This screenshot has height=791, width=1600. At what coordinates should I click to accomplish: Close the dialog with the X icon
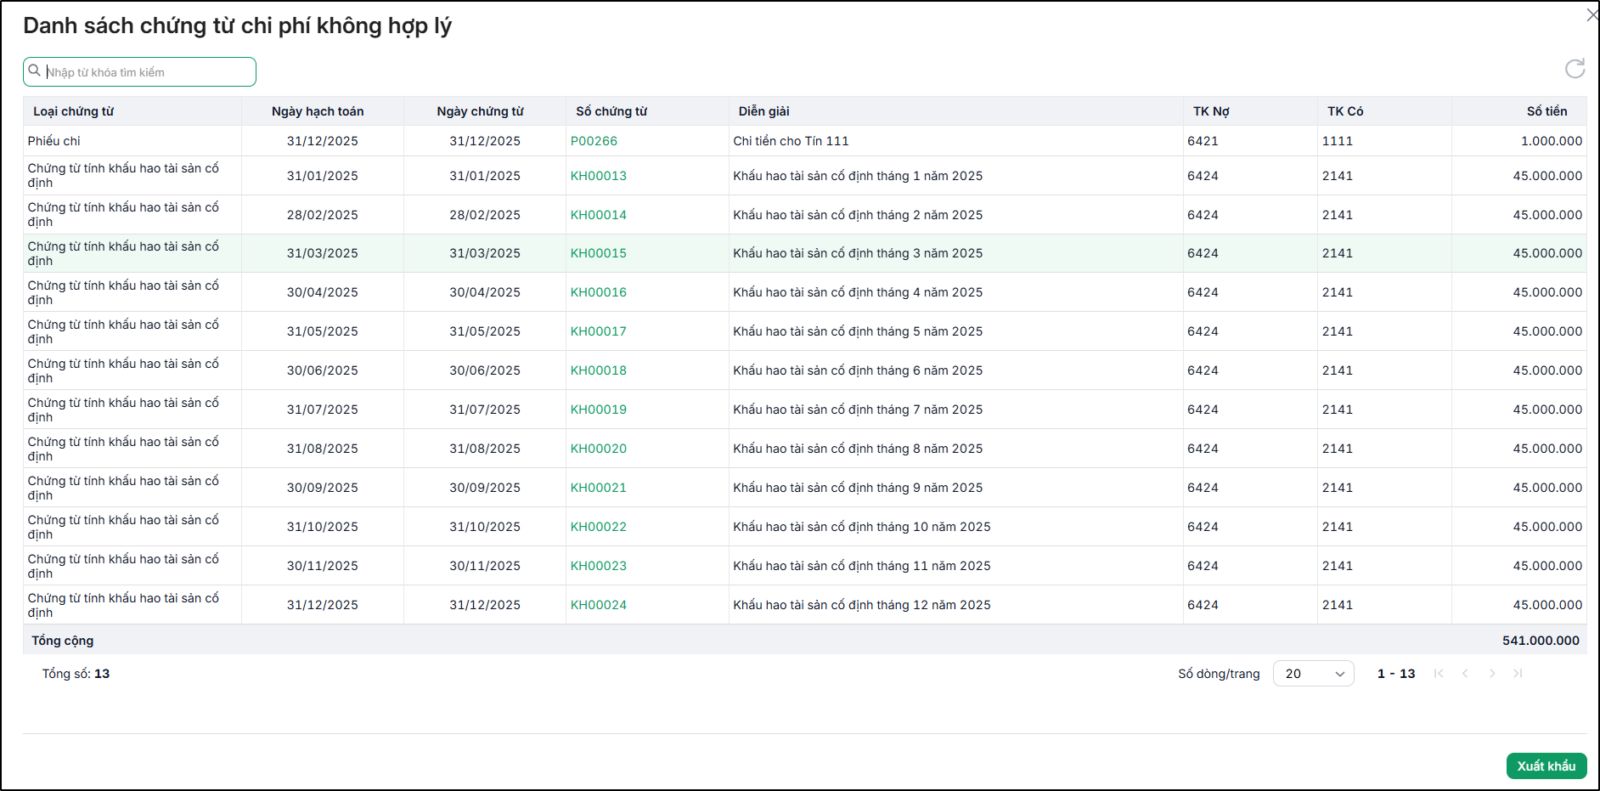[x=1592, y=15]
